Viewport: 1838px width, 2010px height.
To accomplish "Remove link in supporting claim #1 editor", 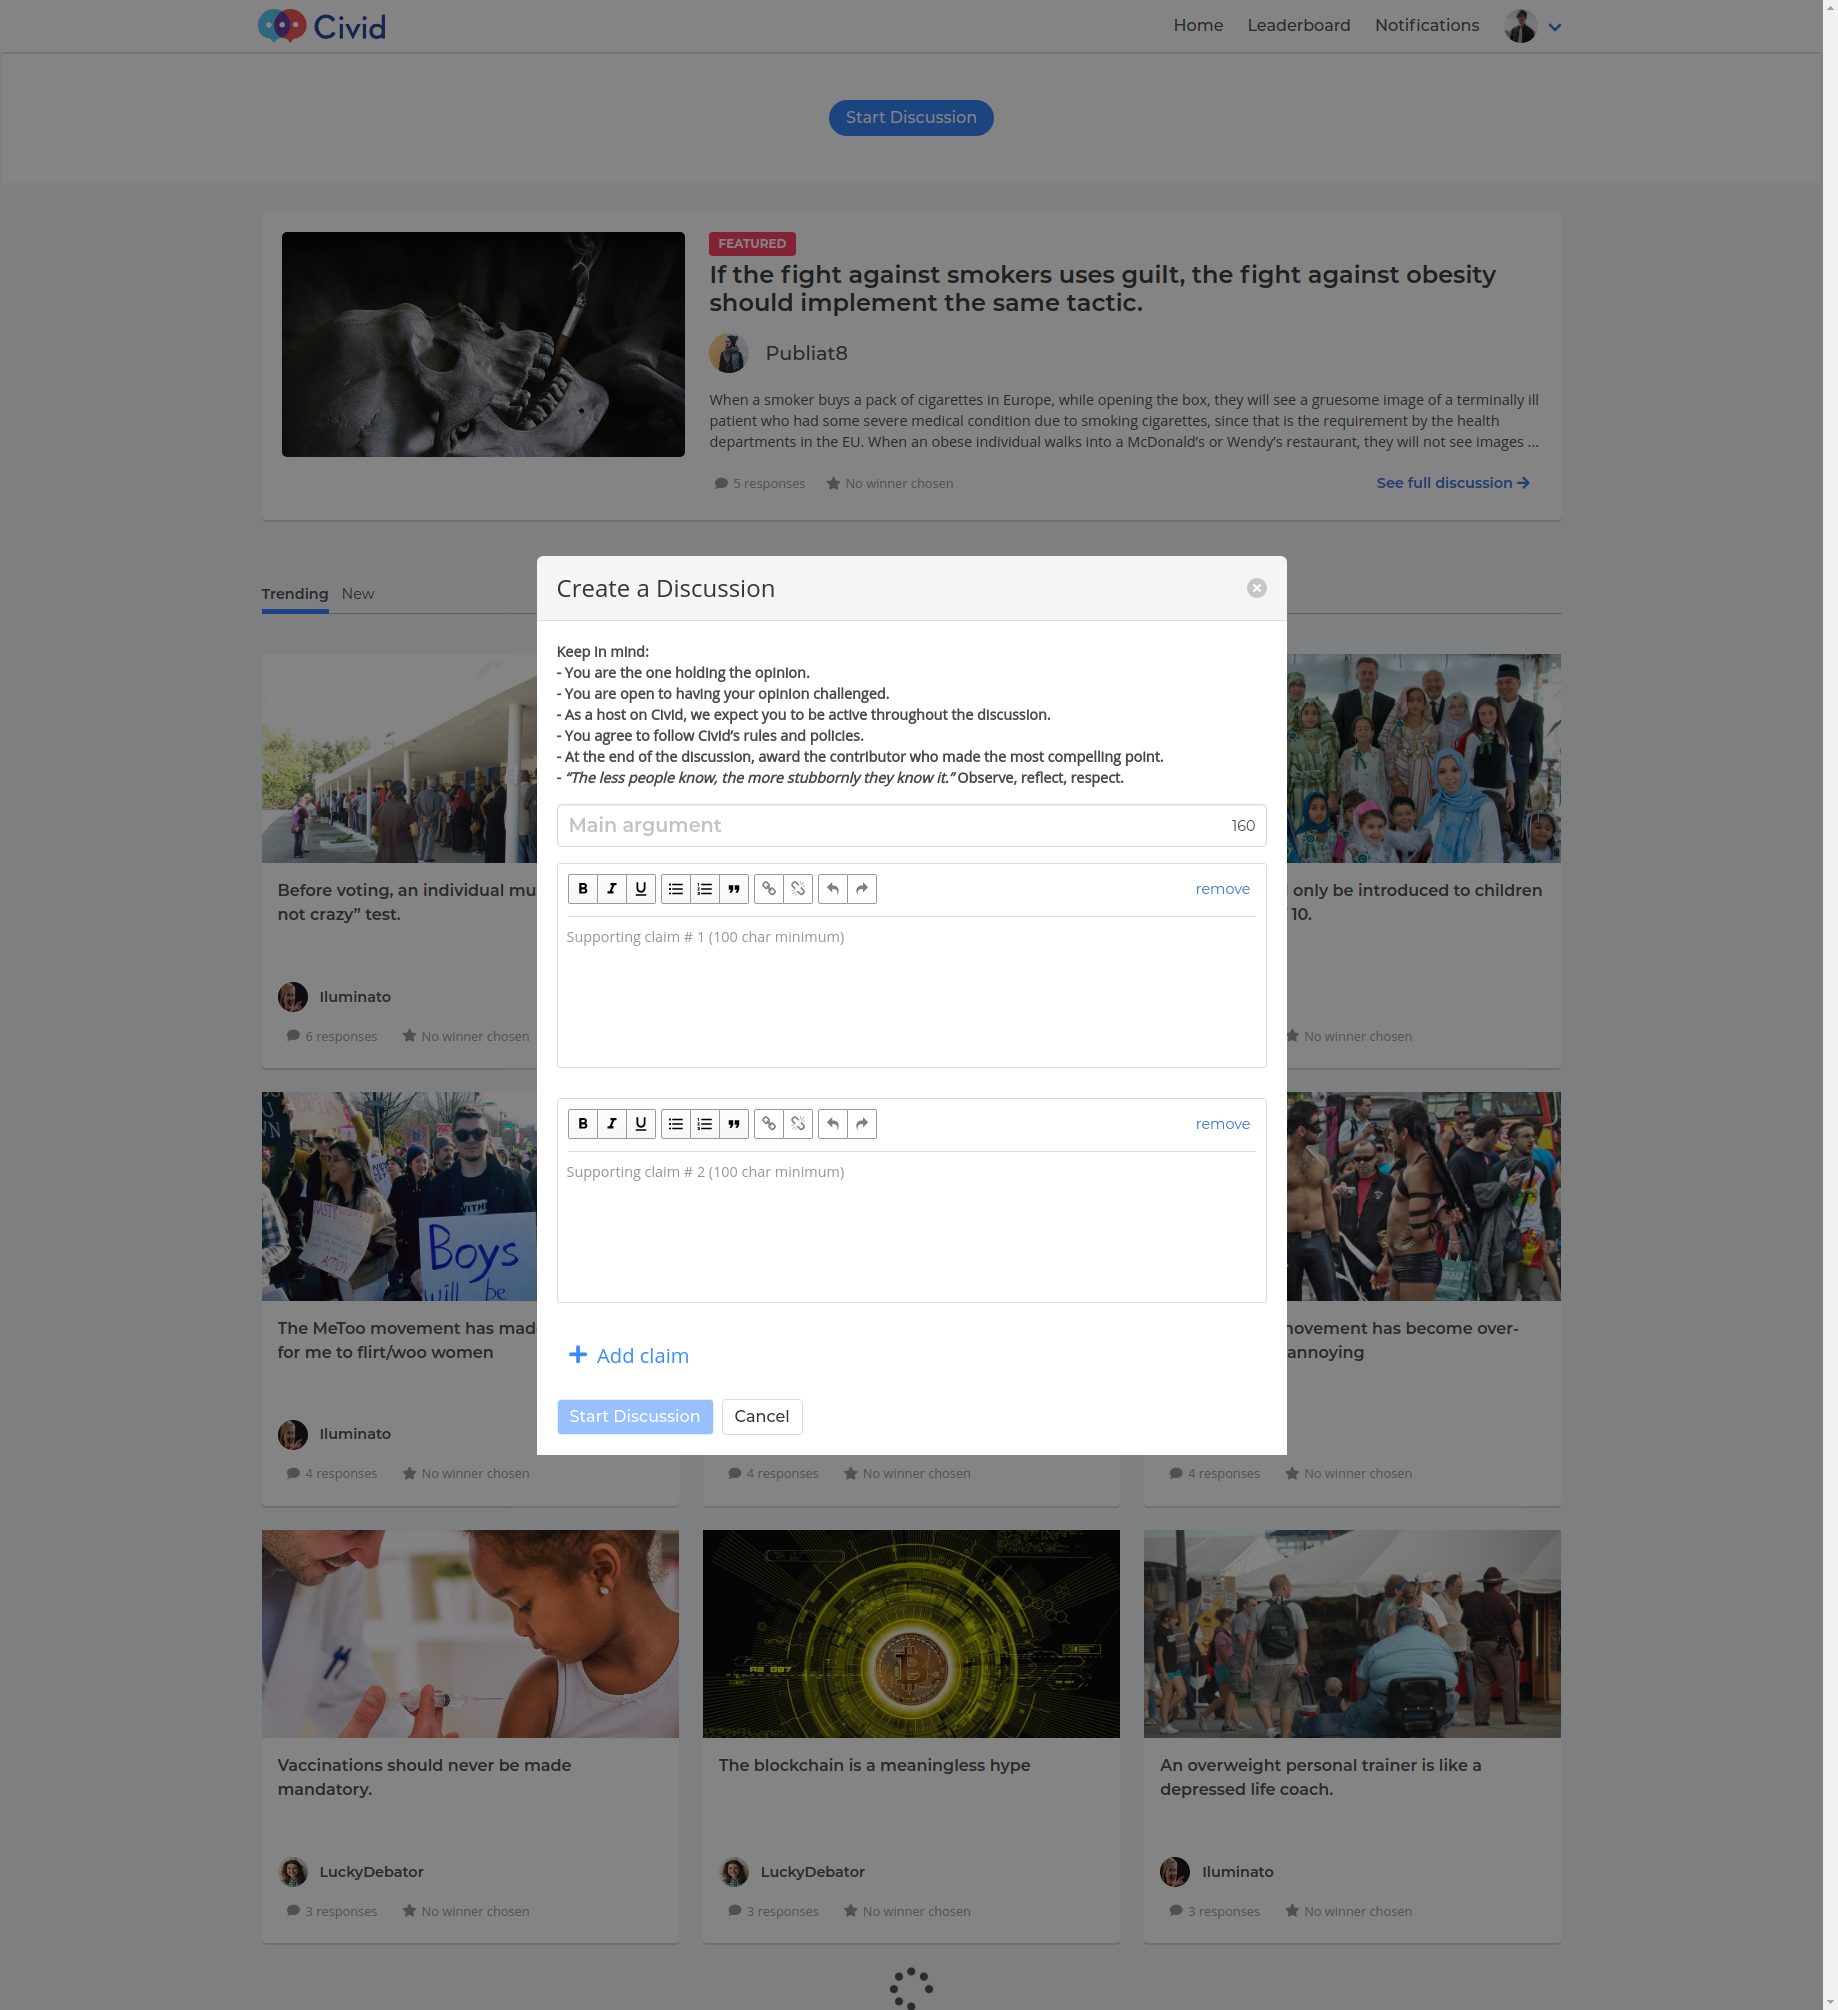I will click(x=798, y=889).
